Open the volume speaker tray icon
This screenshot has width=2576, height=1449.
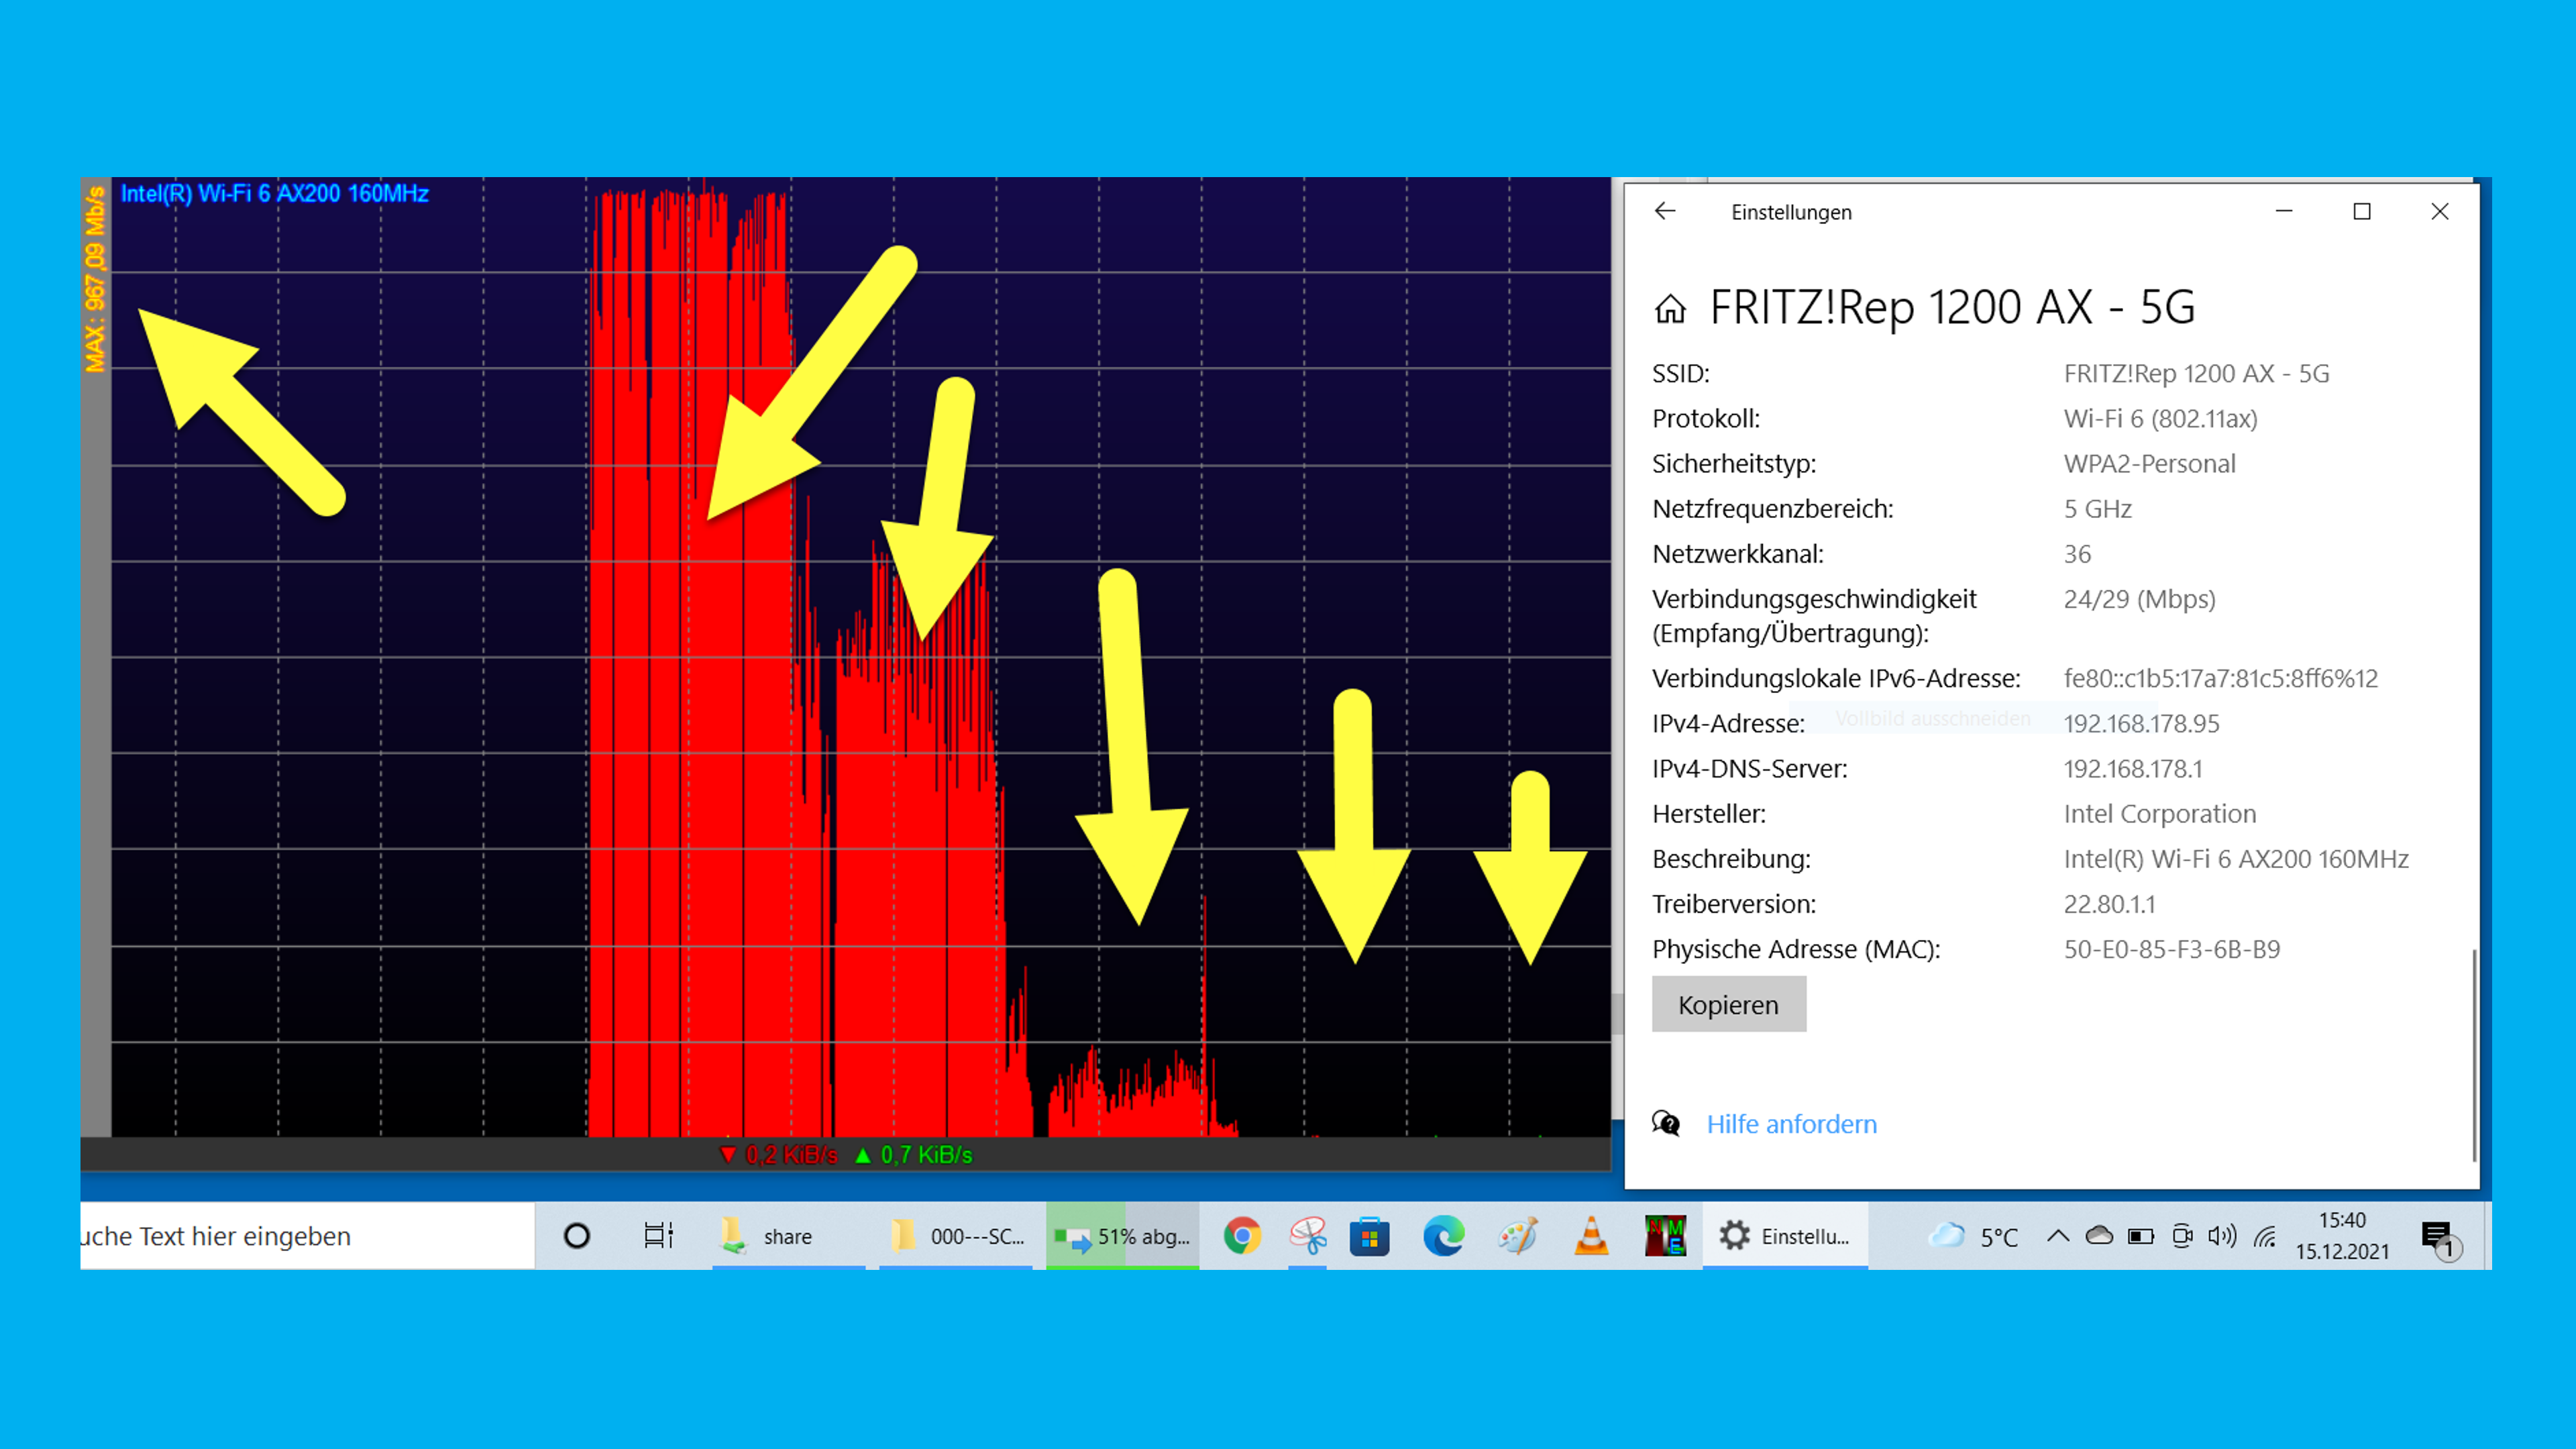2222,1236
